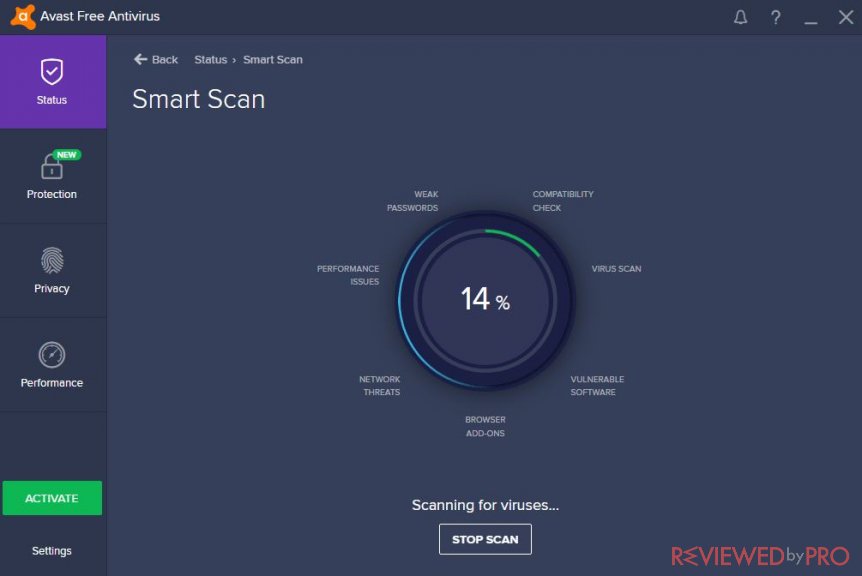
Task: Click the Smart Scan breadcrumb
Action: click(x=273, y=59)
